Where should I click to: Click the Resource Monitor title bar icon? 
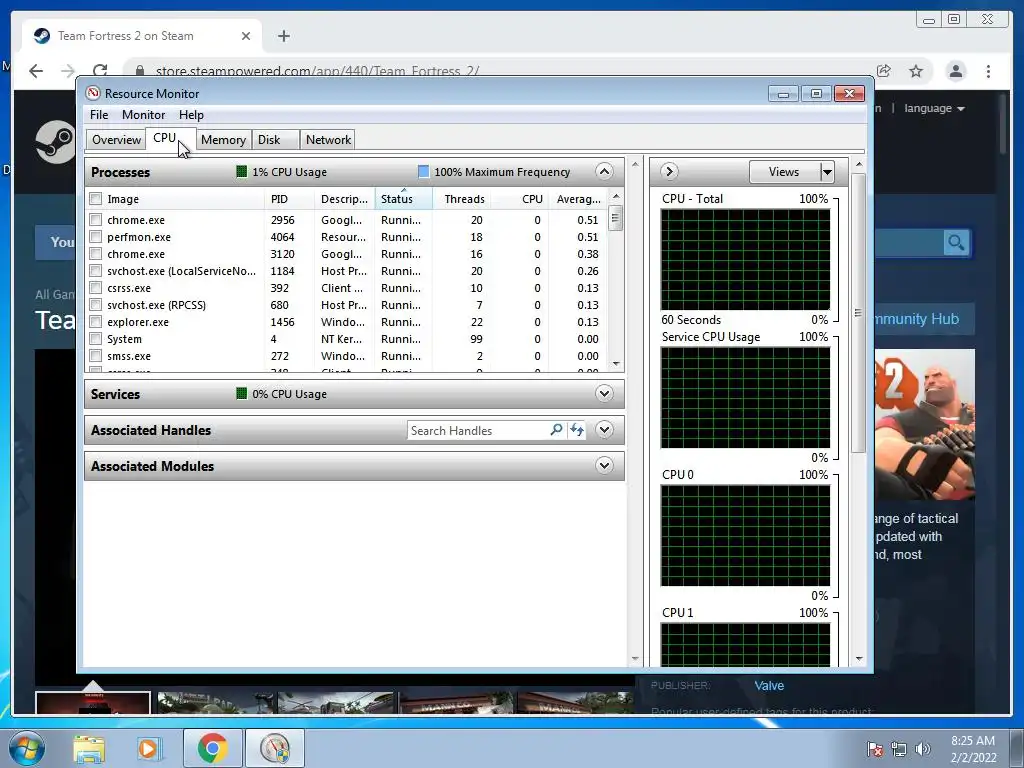click(93, 93)
